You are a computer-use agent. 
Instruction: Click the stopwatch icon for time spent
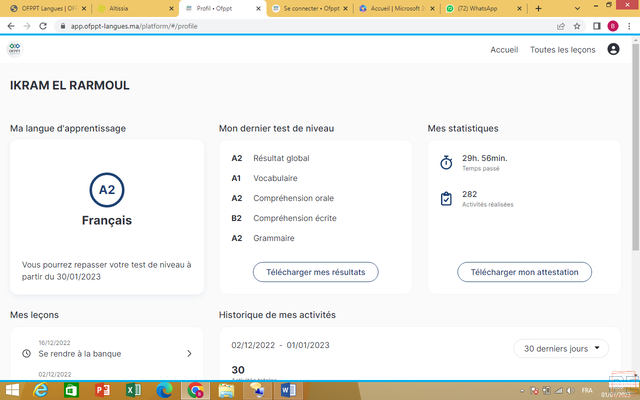446,162
